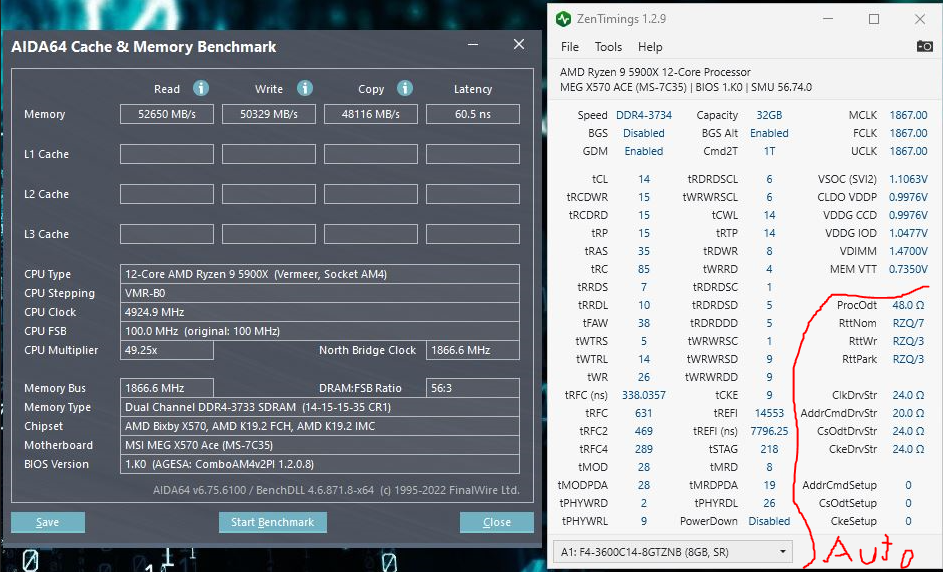Click the VSOC (SVI2) value 1.1063V
Screen dimensions: 943x572
908,179
